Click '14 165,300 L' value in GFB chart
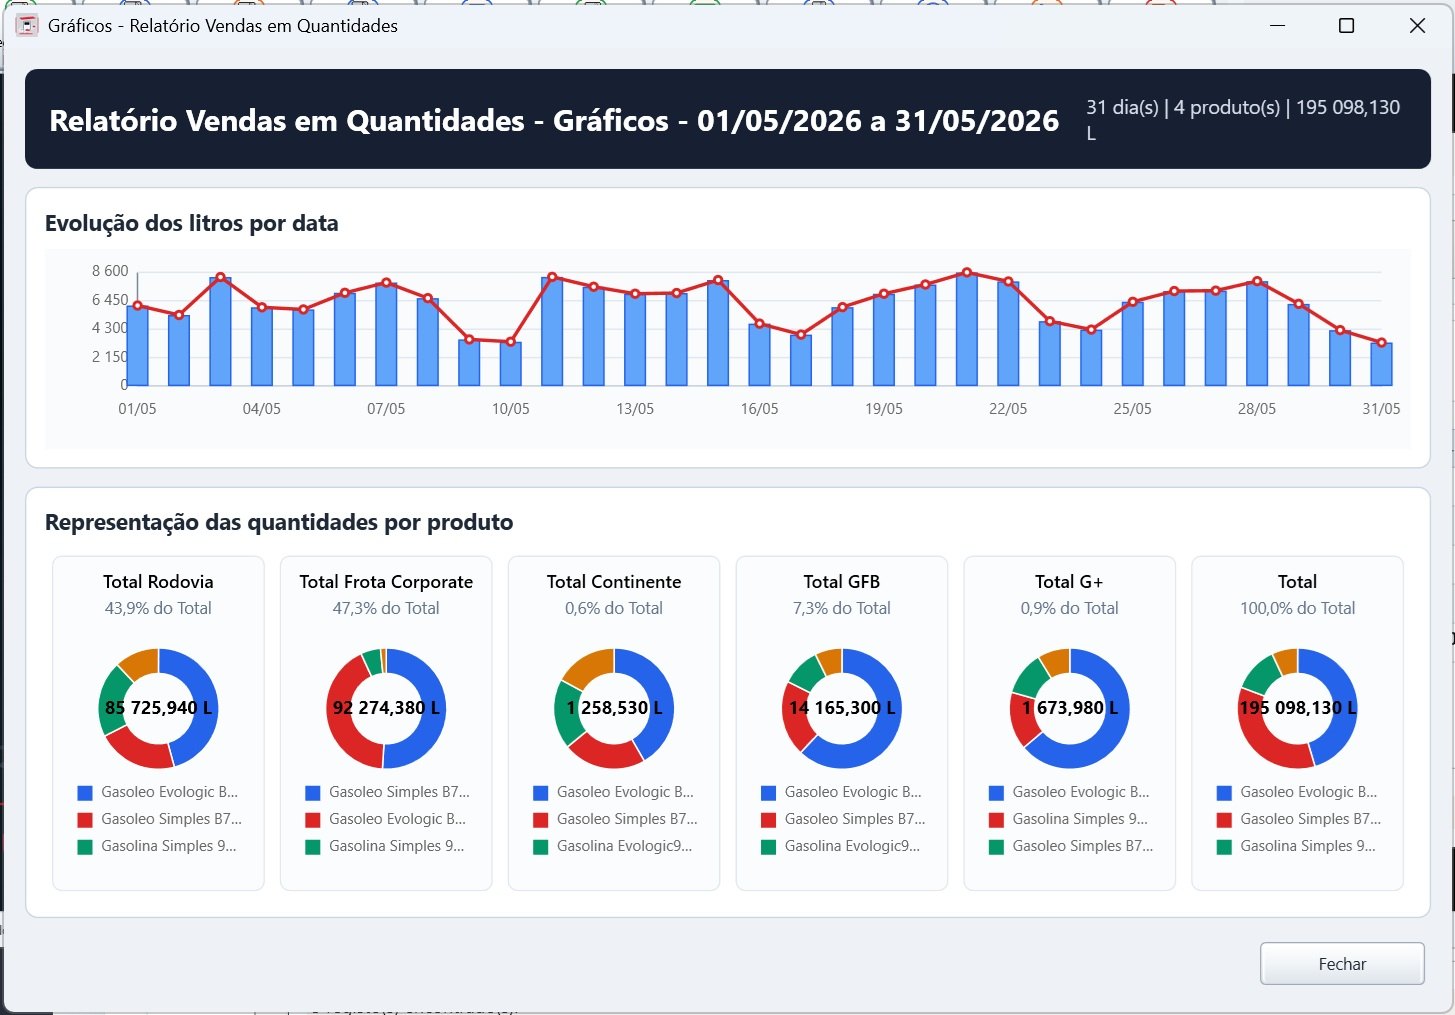The image size is (1455, 1015). pos(842,708)
